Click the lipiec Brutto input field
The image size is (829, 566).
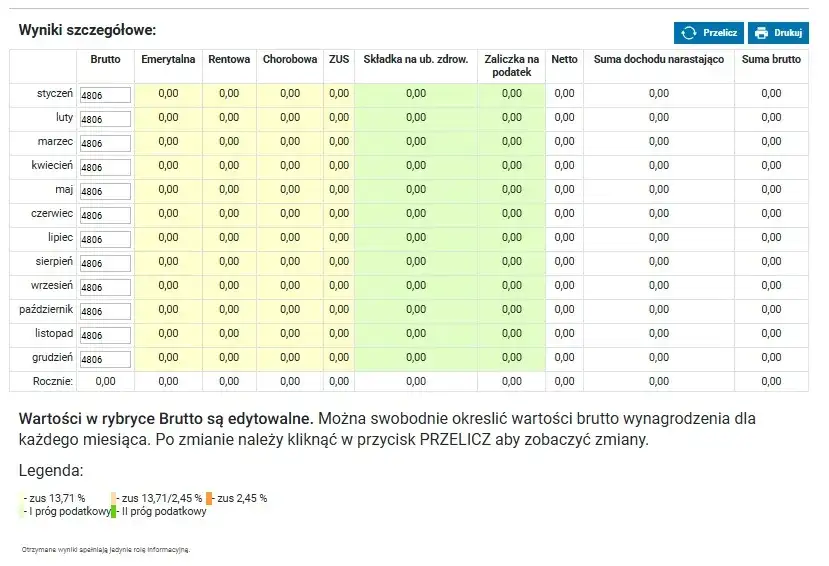tap(105, 239)
